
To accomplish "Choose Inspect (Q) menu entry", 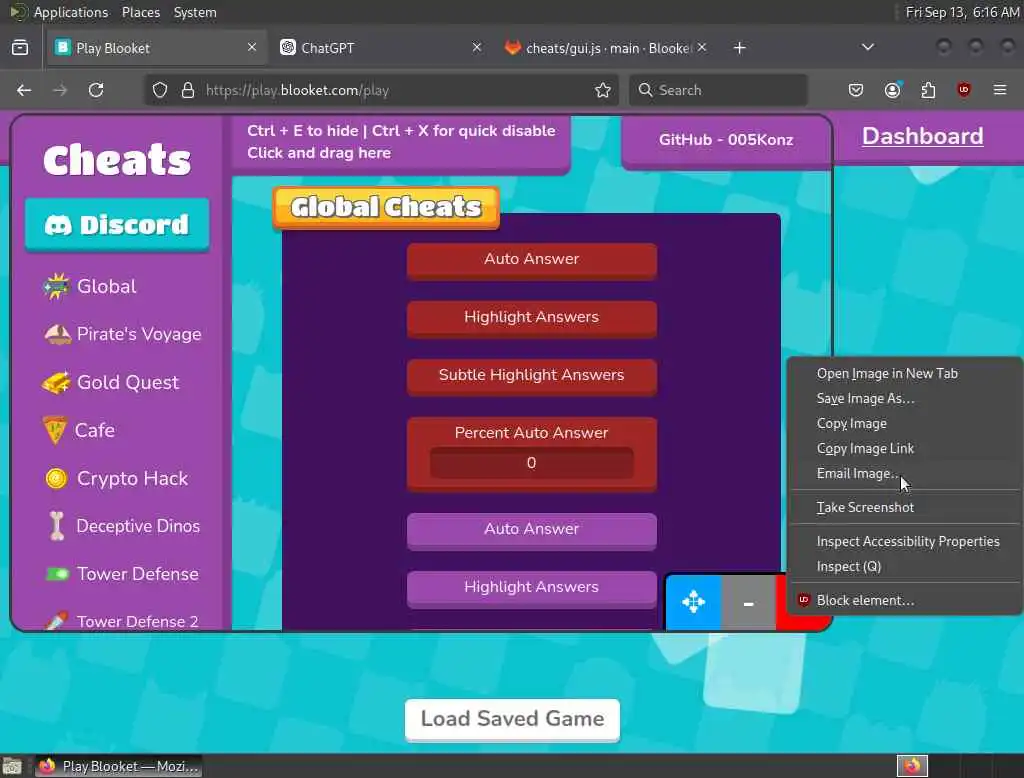I will 904,566.
